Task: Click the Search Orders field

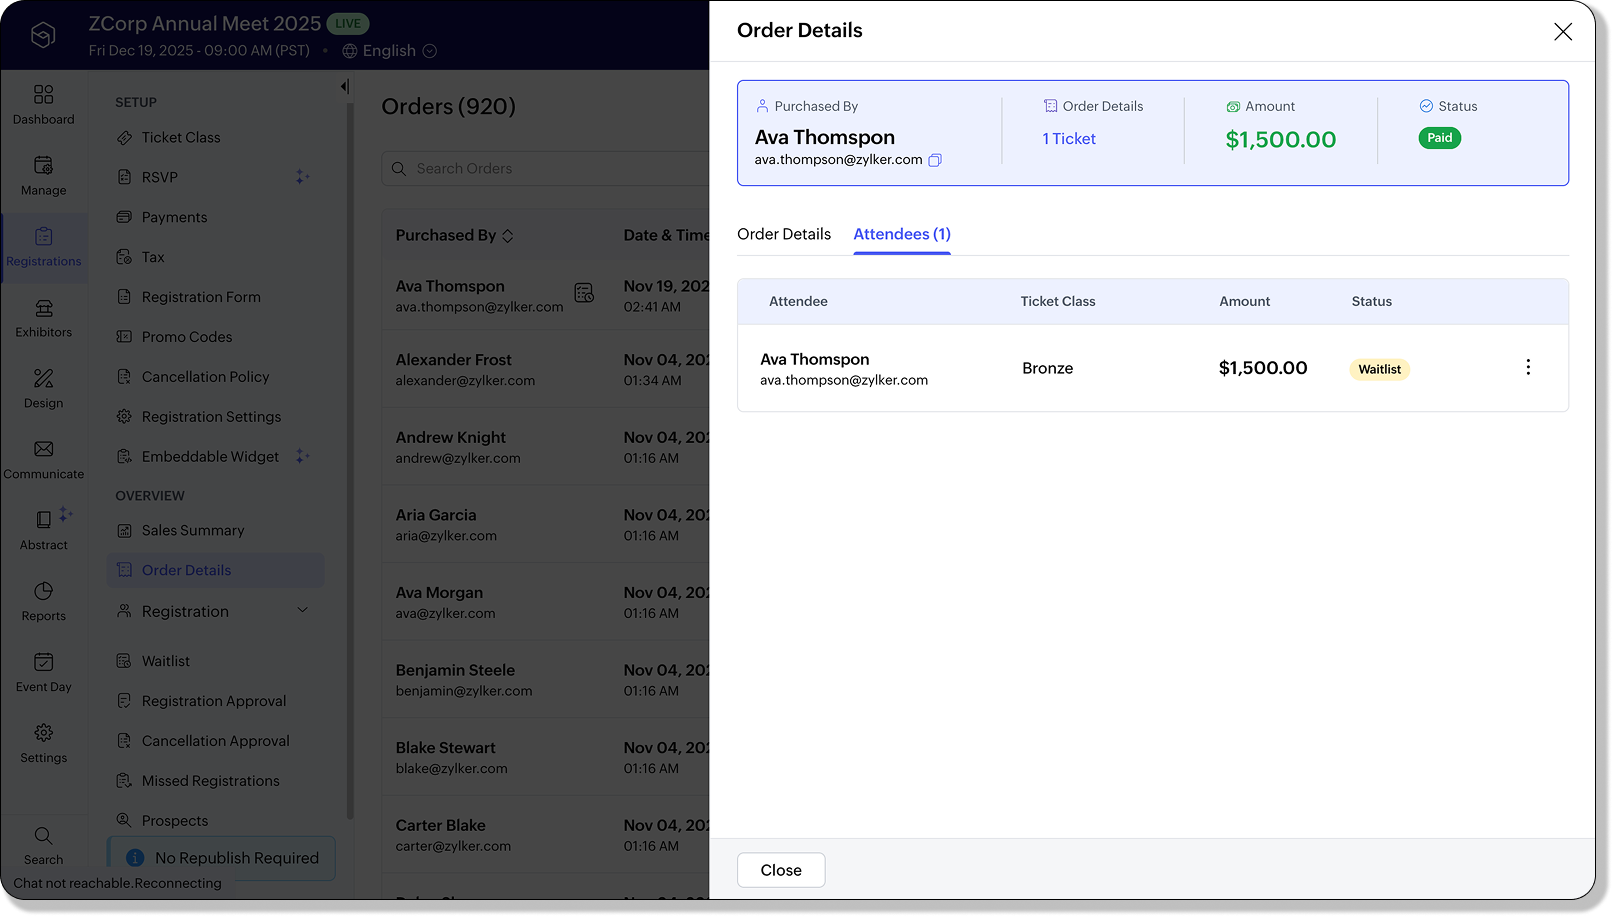Action: point(550,169)
